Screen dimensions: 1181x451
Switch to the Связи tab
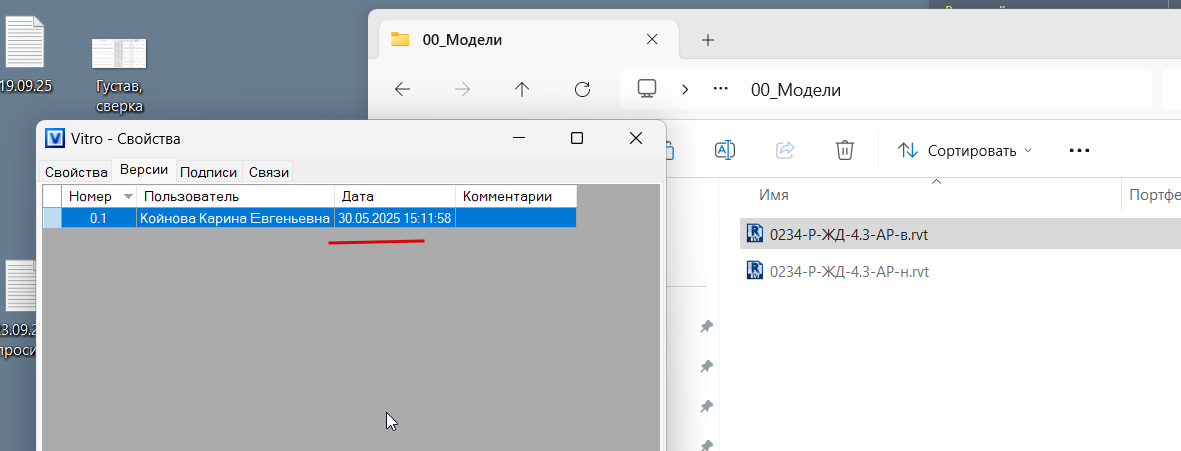click(268, 172)
